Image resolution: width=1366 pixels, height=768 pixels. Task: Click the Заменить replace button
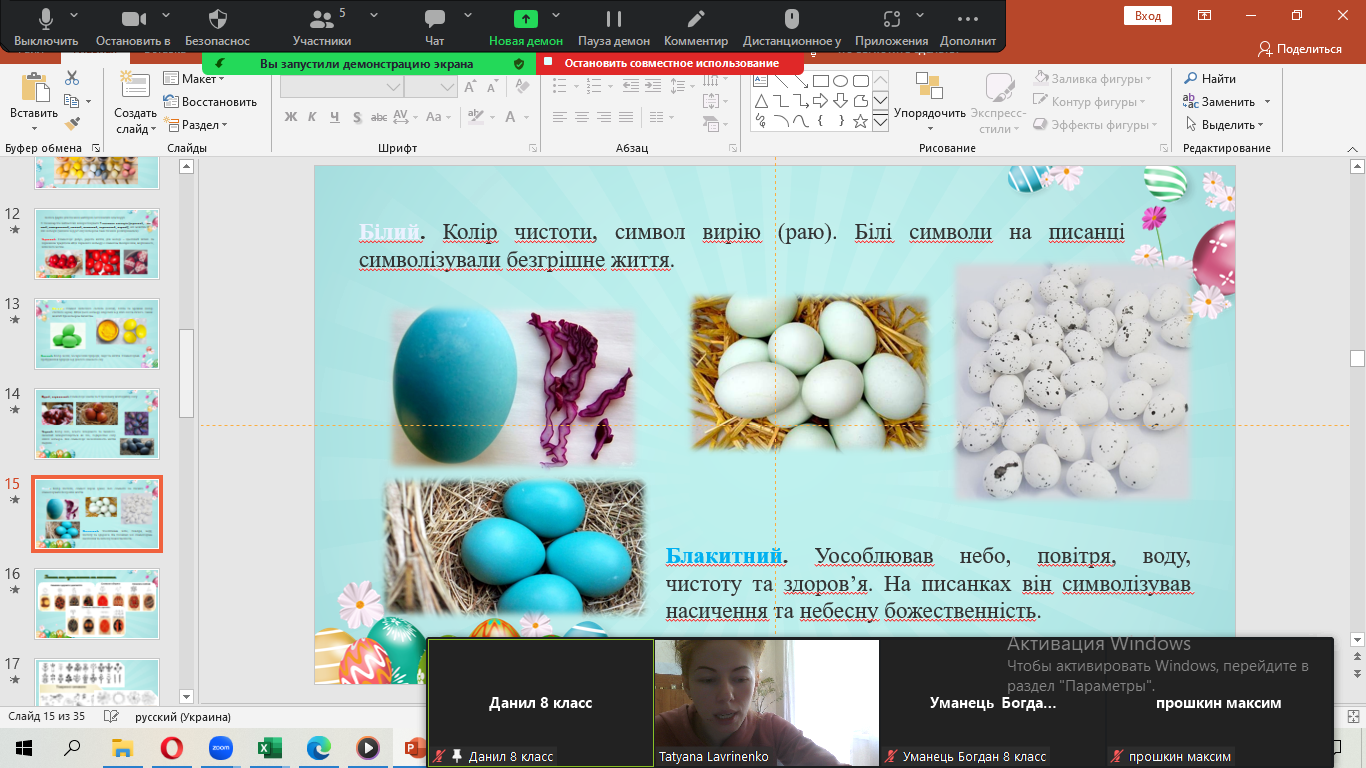(1219, 102)
